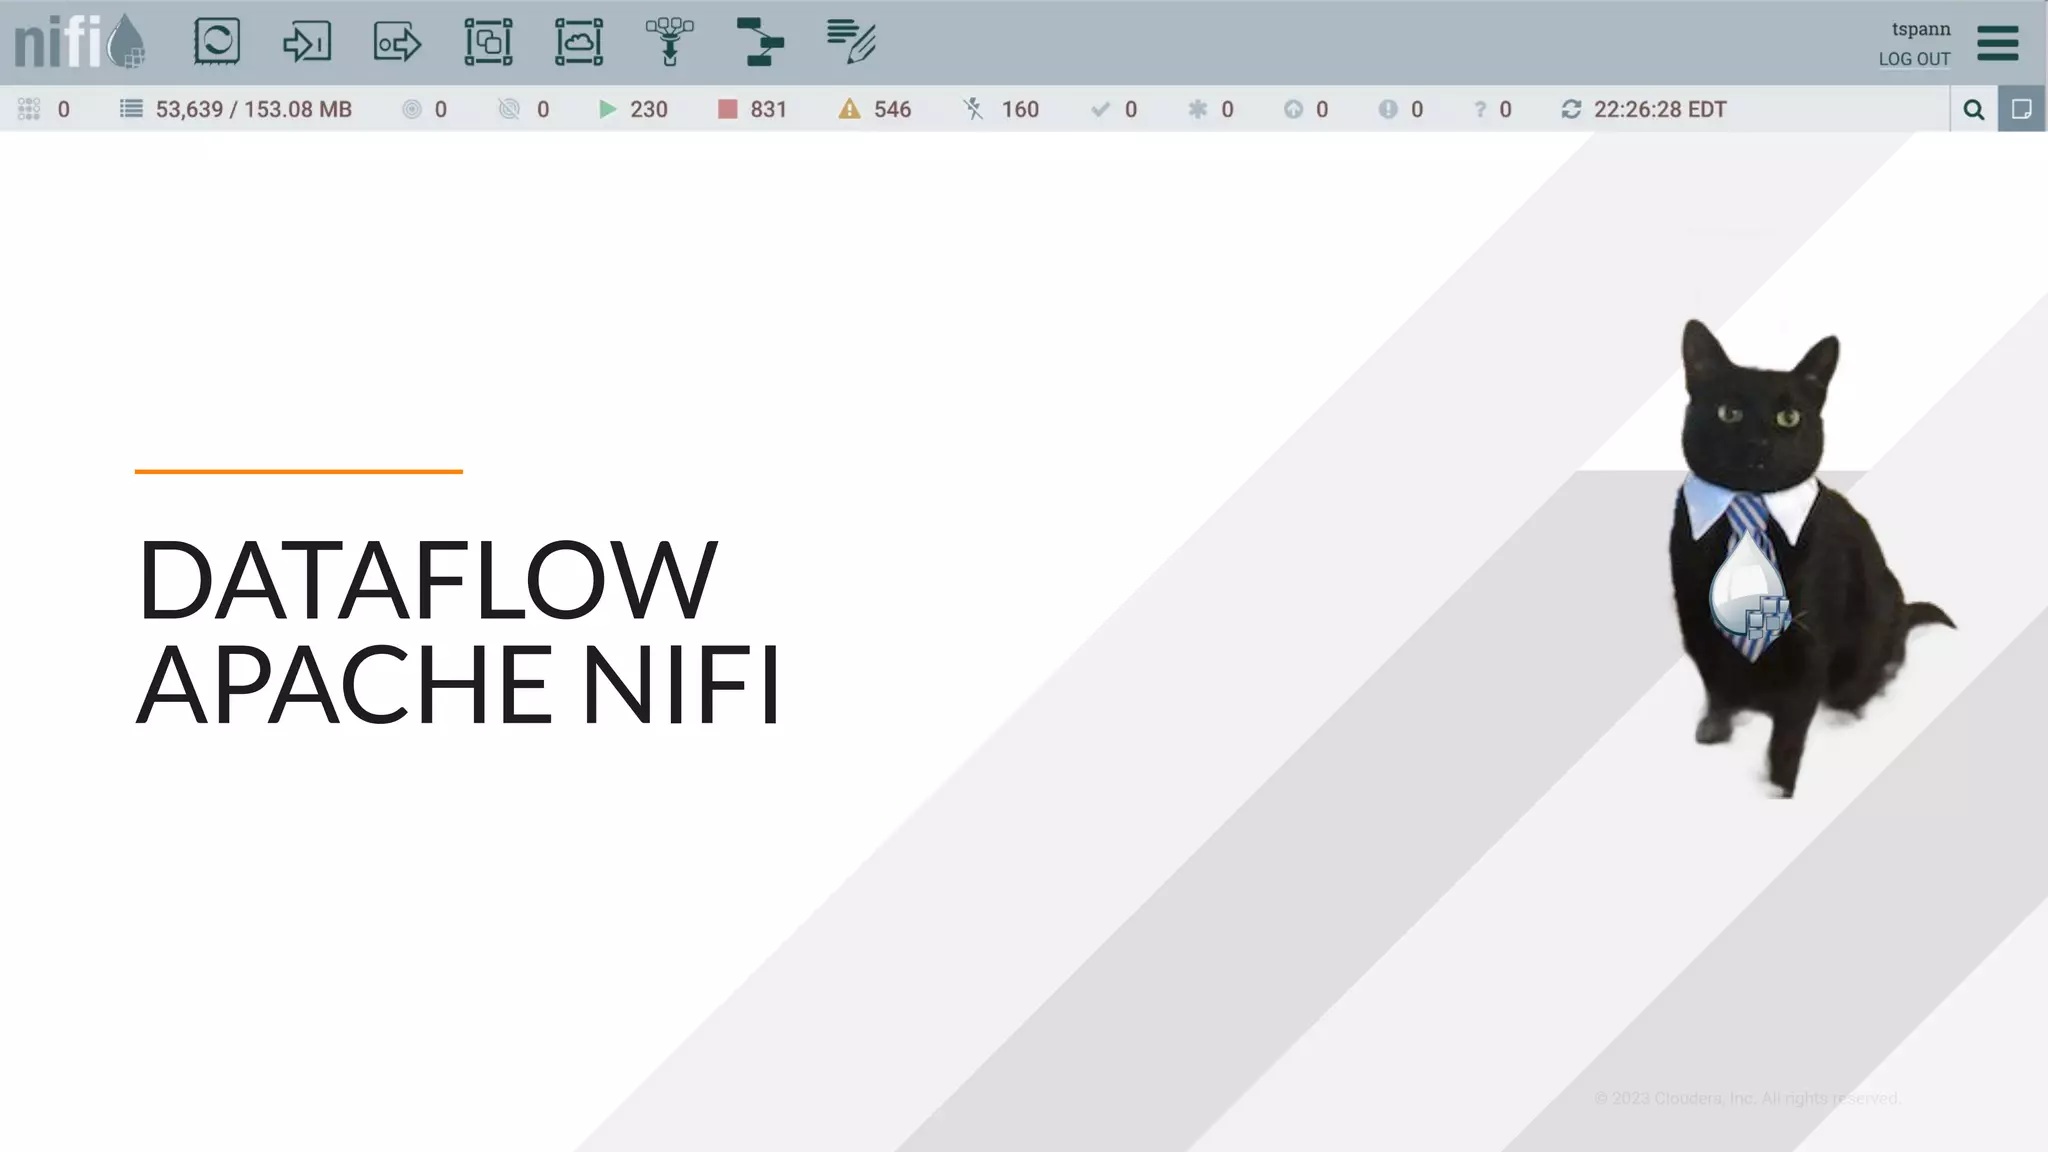Click the queued data list icon
The image size is (2048, 1152).
[131, 109]
